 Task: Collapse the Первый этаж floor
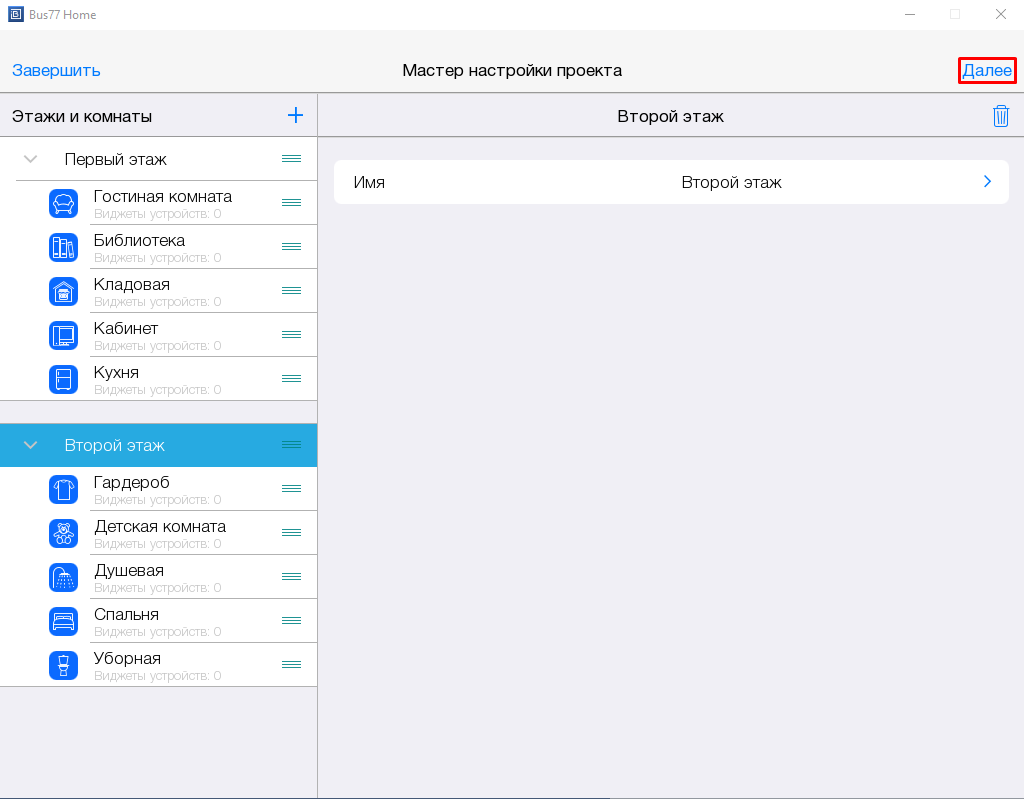coord(30,159)
